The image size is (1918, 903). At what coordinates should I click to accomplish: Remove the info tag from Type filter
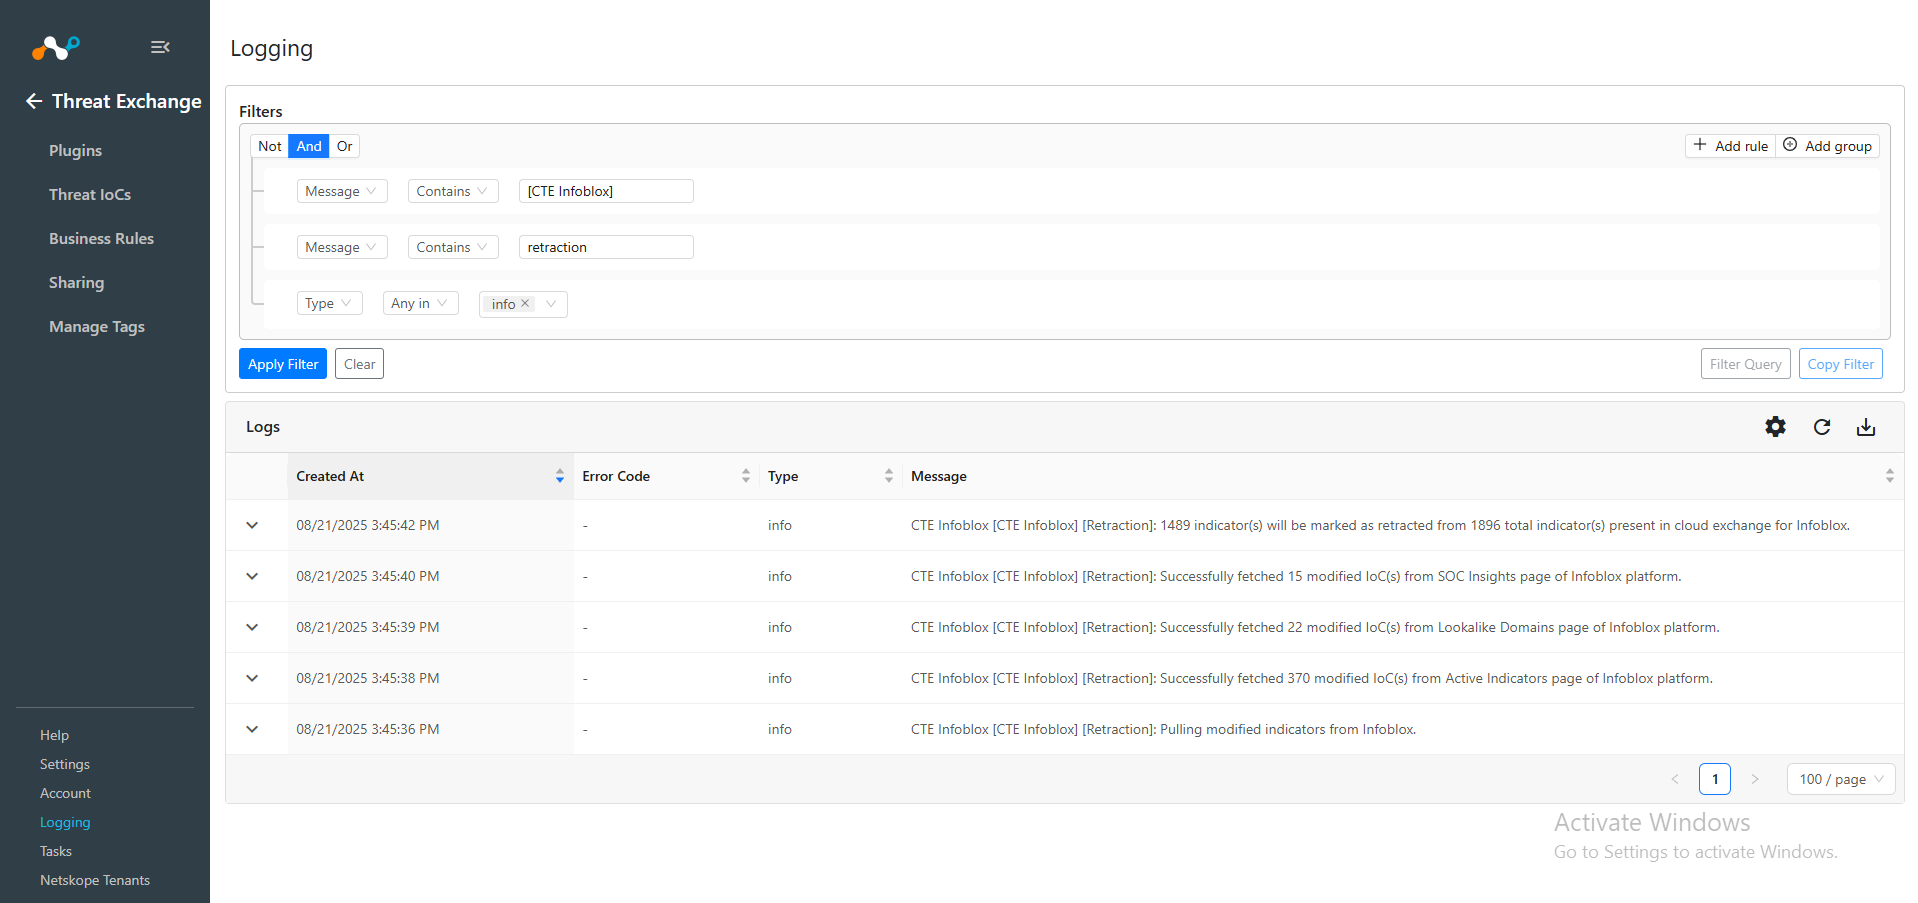coord(525,303)
